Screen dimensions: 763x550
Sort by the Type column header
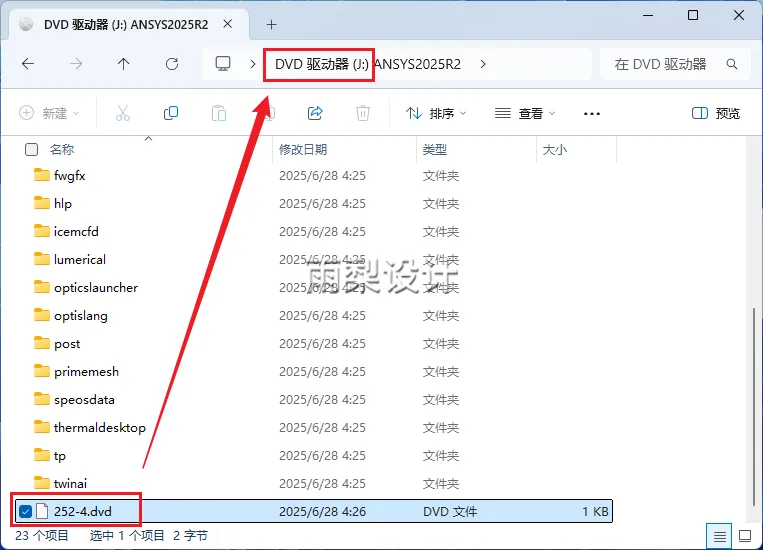tap(435, 149)
